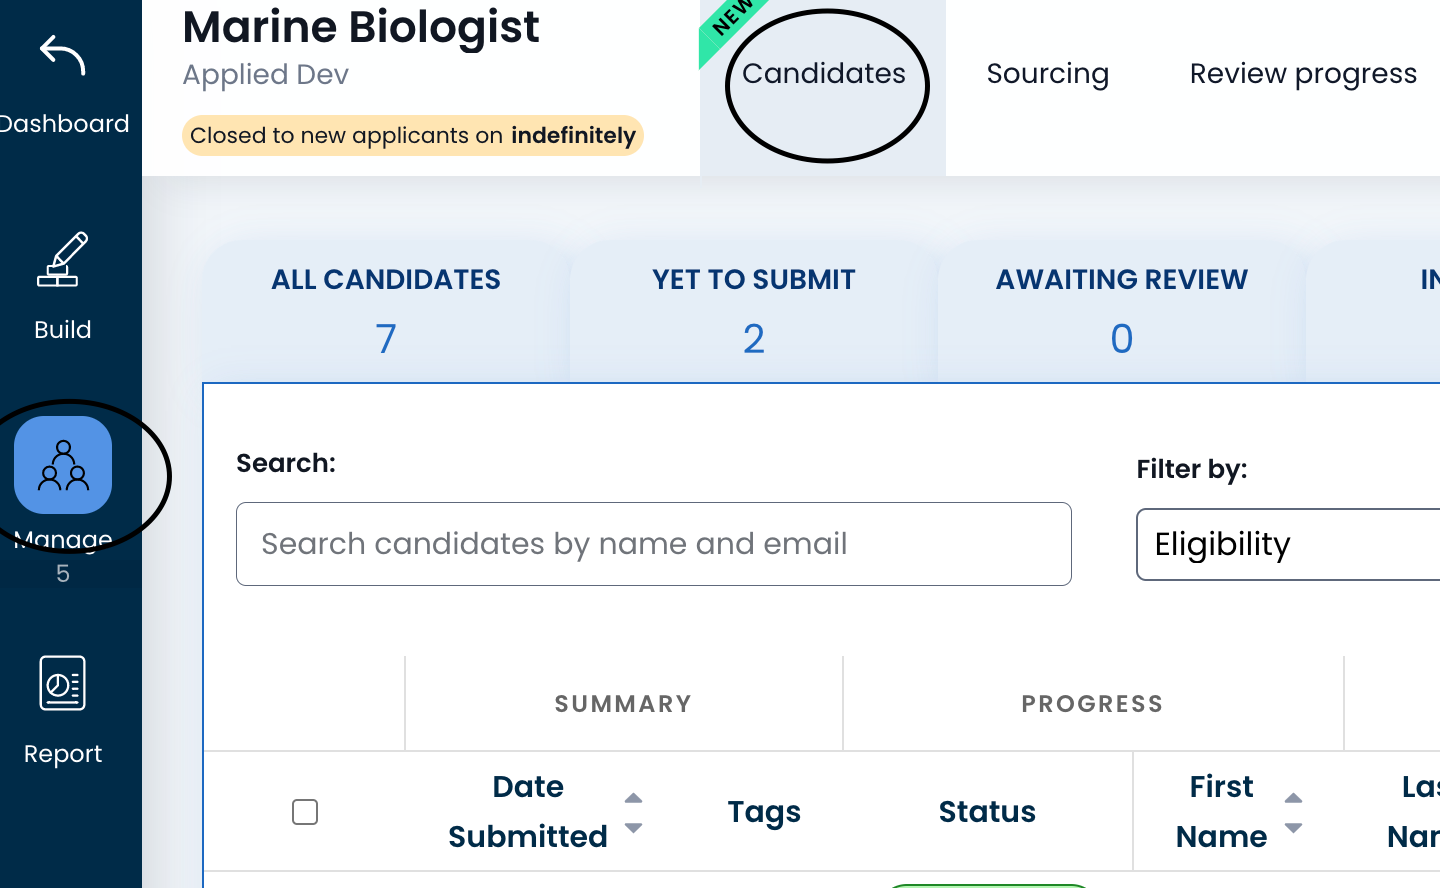The height and width of the screenshot is (888, 1440).
Task: Click the Marine Biologist job title
Action: tap(361, 27)
